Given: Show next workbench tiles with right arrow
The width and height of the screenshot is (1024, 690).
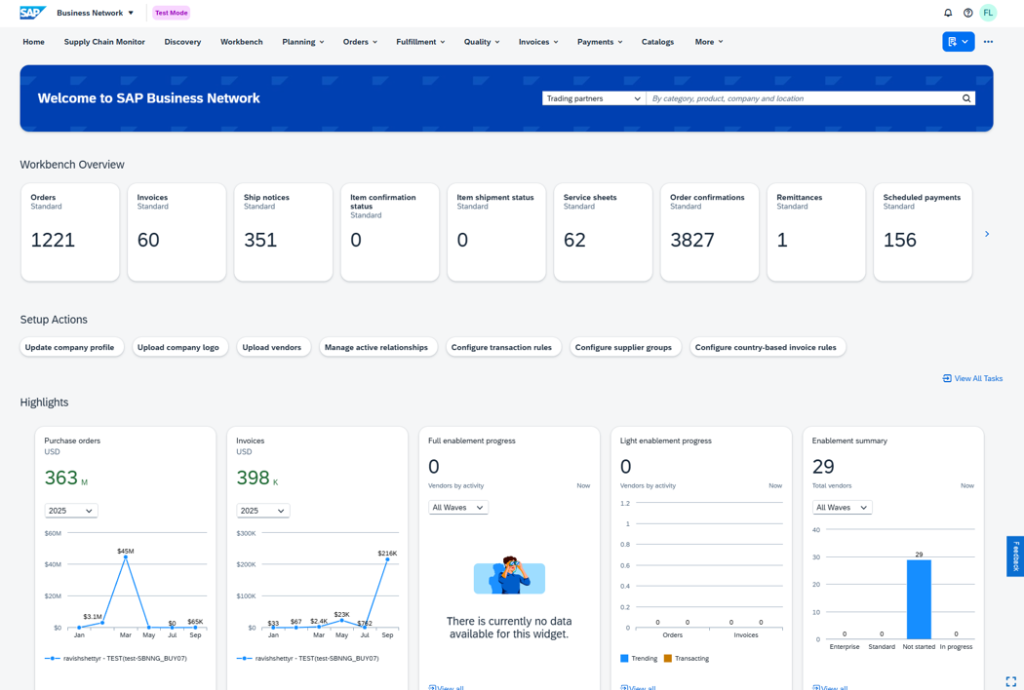Looking at the screenshot, I should point(987,234).
